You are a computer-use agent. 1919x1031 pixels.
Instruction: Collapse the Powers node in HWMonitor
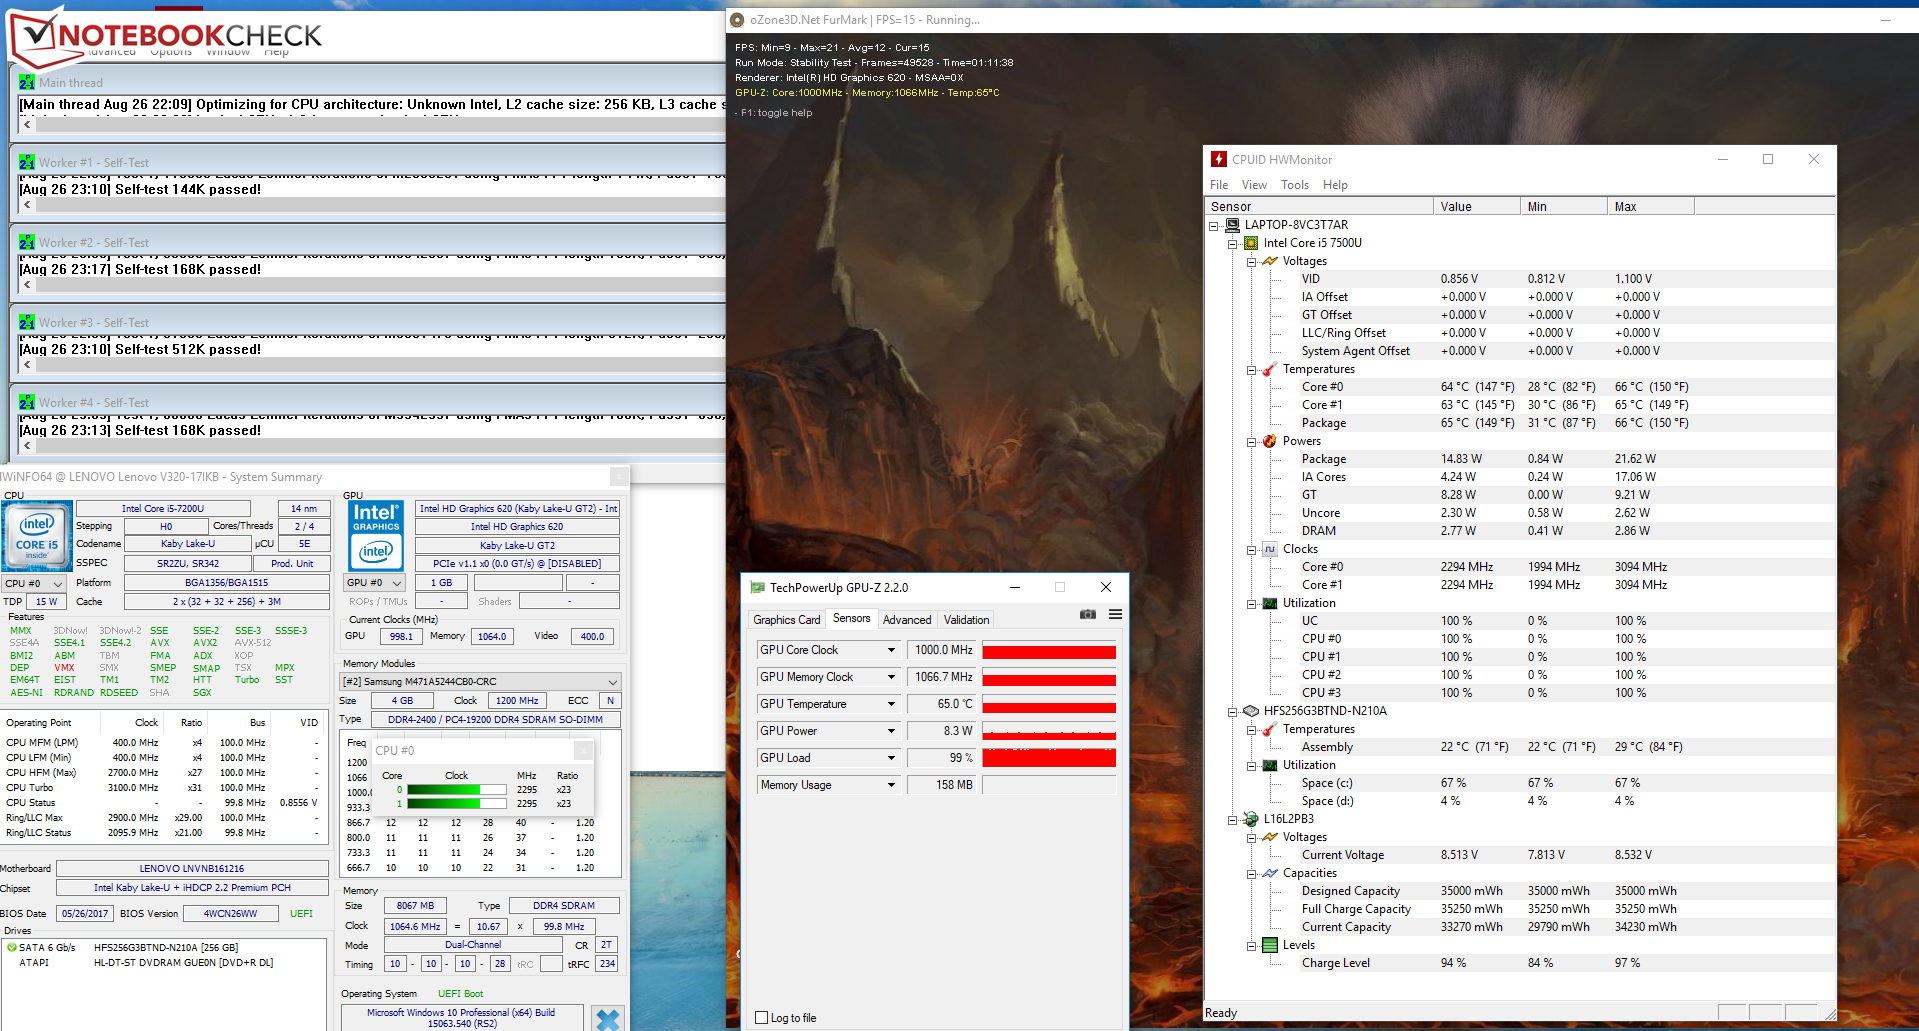1251,442
